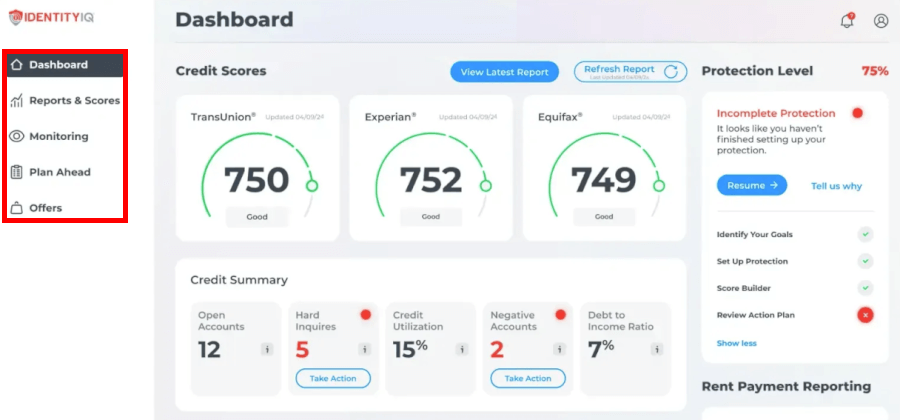Viewport: 900px width, 420px height.
Task: Click the Resume button
Action: click(x=752, y=185)
